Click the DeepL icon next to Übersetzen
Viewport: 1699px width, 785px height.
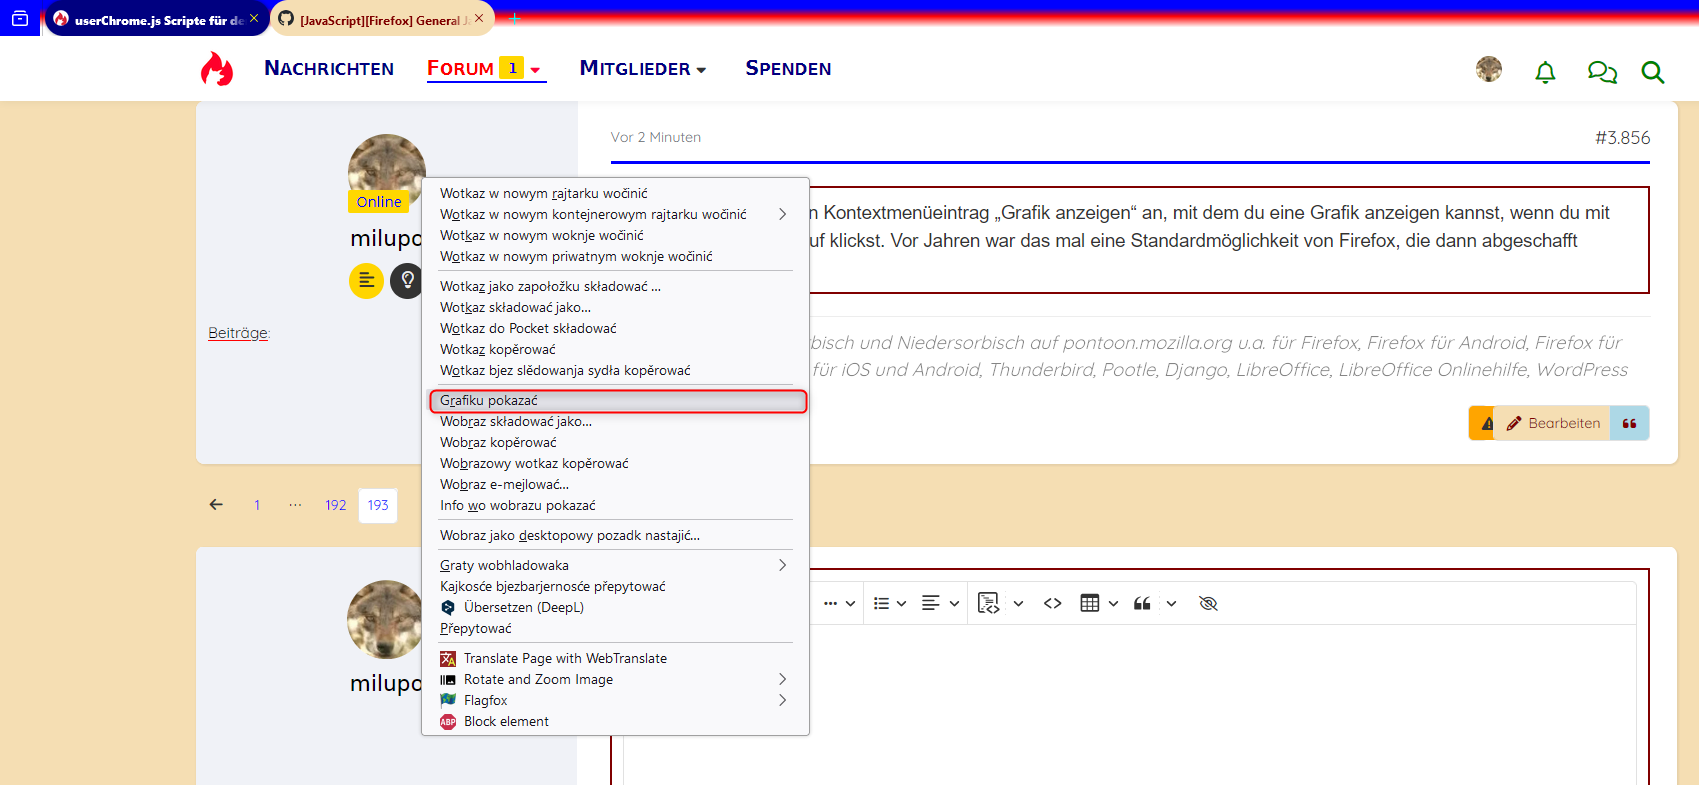click(x=448, y=608)
